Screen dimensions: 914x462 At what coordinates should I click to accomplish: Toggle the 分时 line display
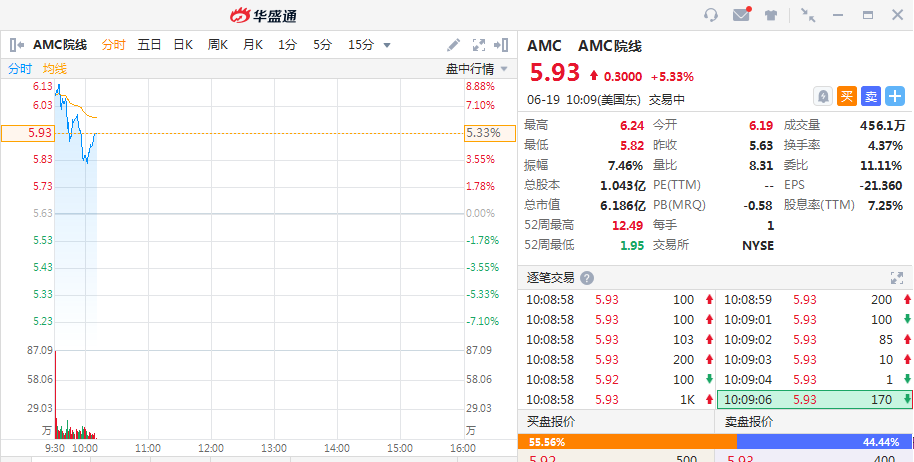[20, 69]
